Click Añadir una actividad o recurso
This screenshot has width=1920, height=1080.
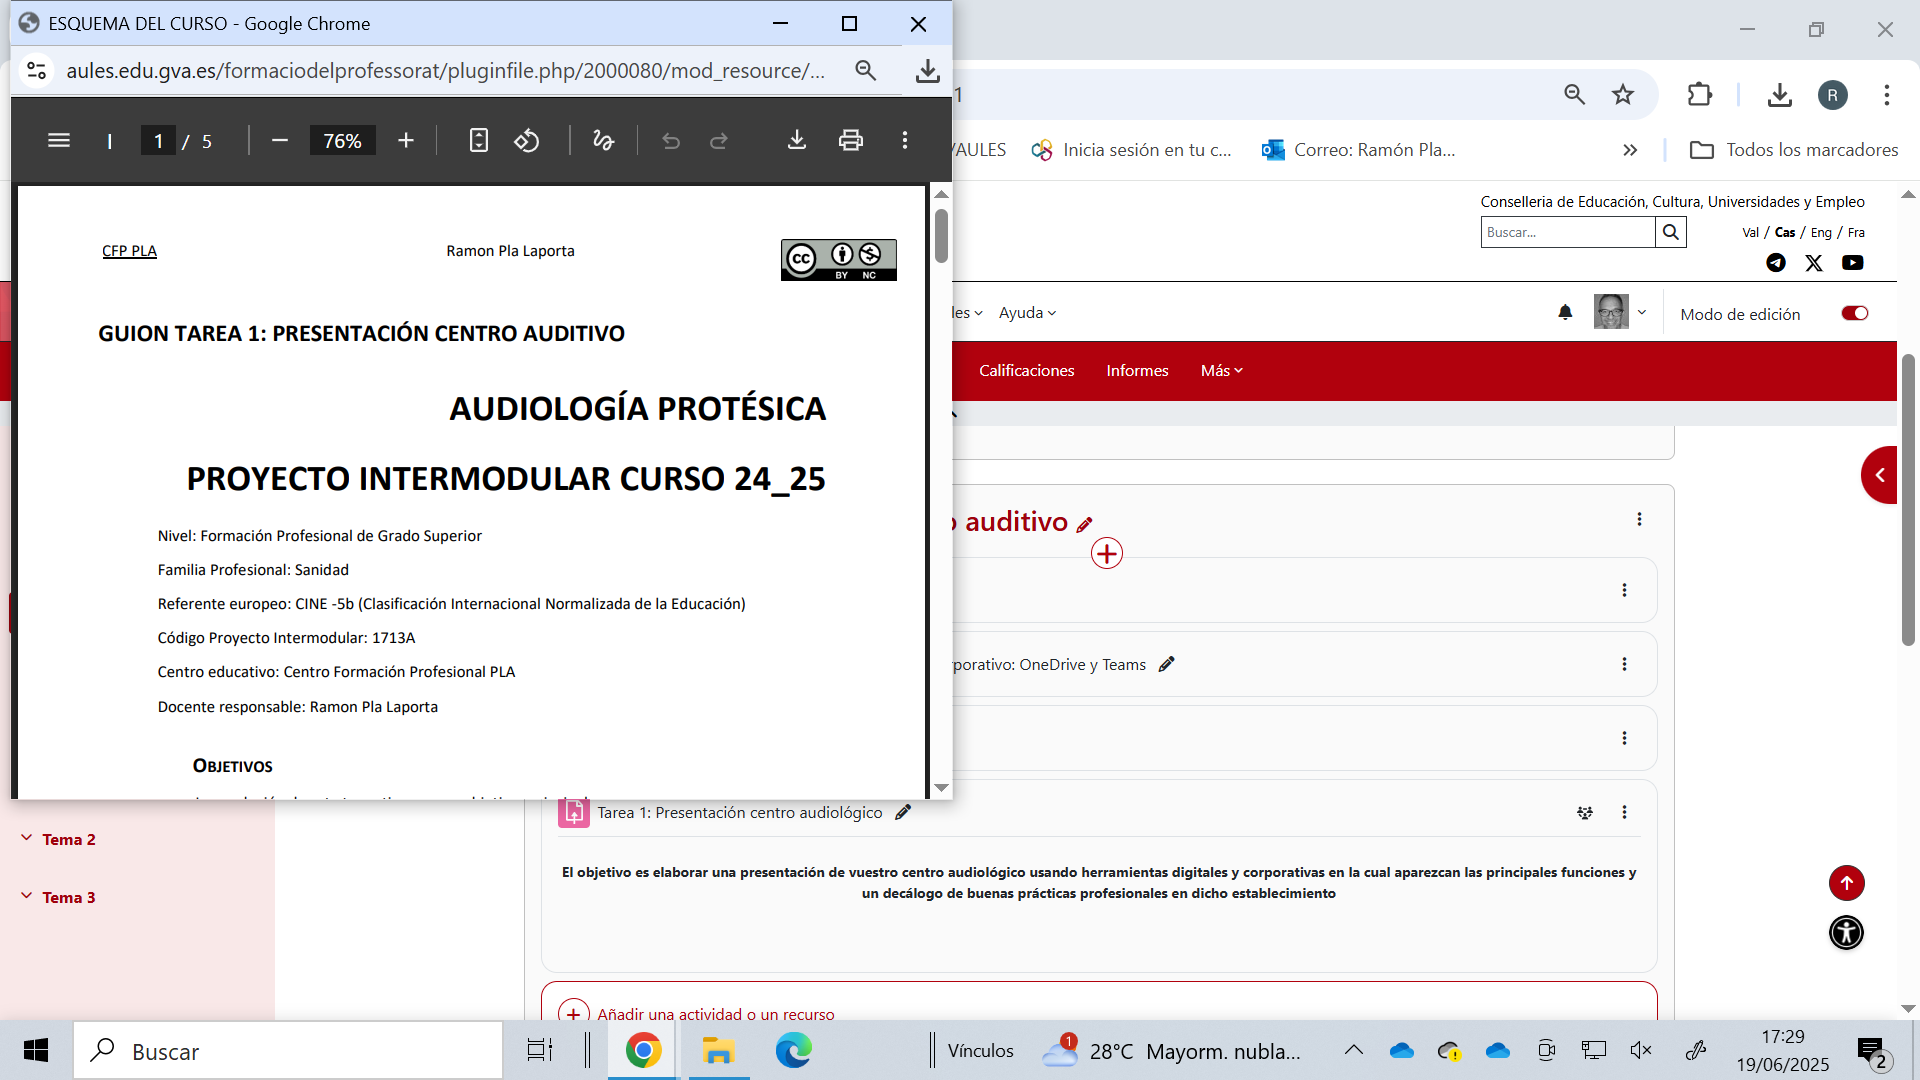[x=715, y=1013]
